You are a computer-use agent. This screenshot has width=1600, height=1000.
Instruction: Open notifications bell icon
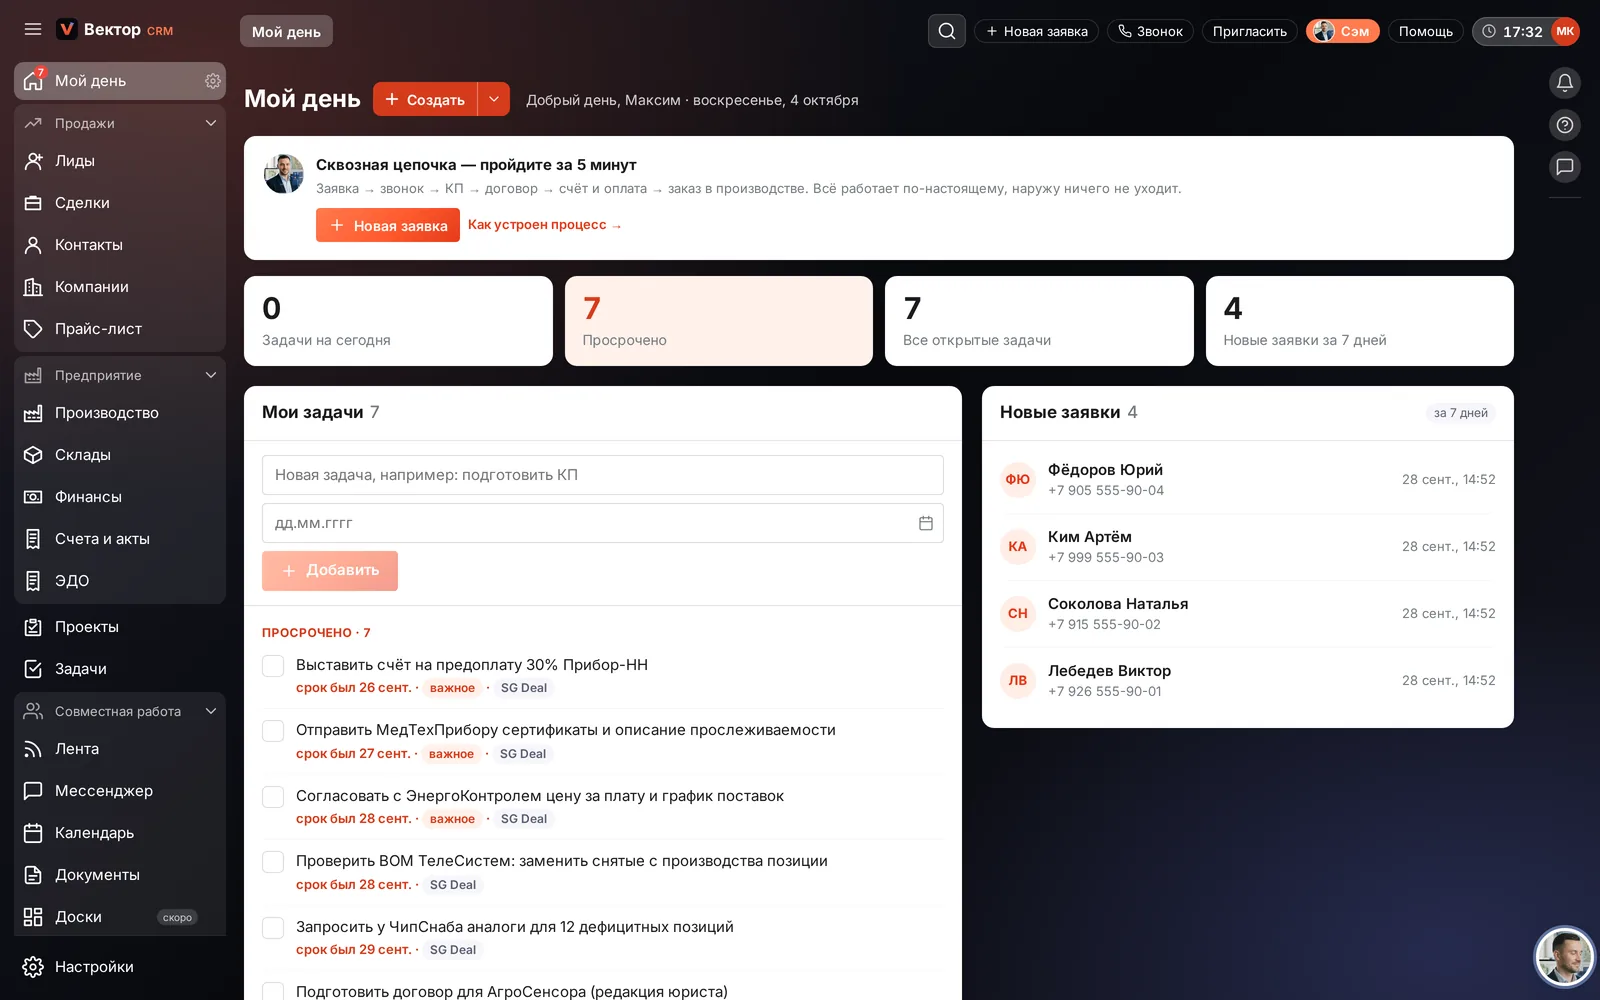pos(1565,83)
